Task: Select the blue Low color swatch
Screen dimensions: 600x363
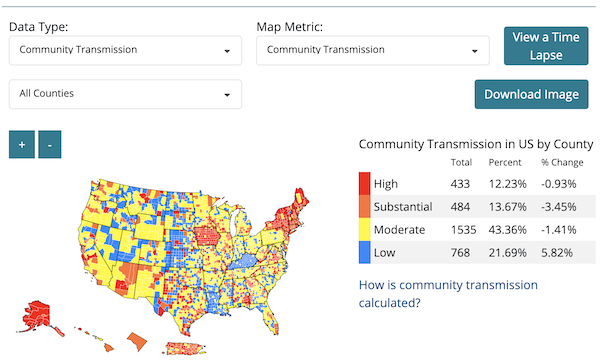Action: pos(364,252)
